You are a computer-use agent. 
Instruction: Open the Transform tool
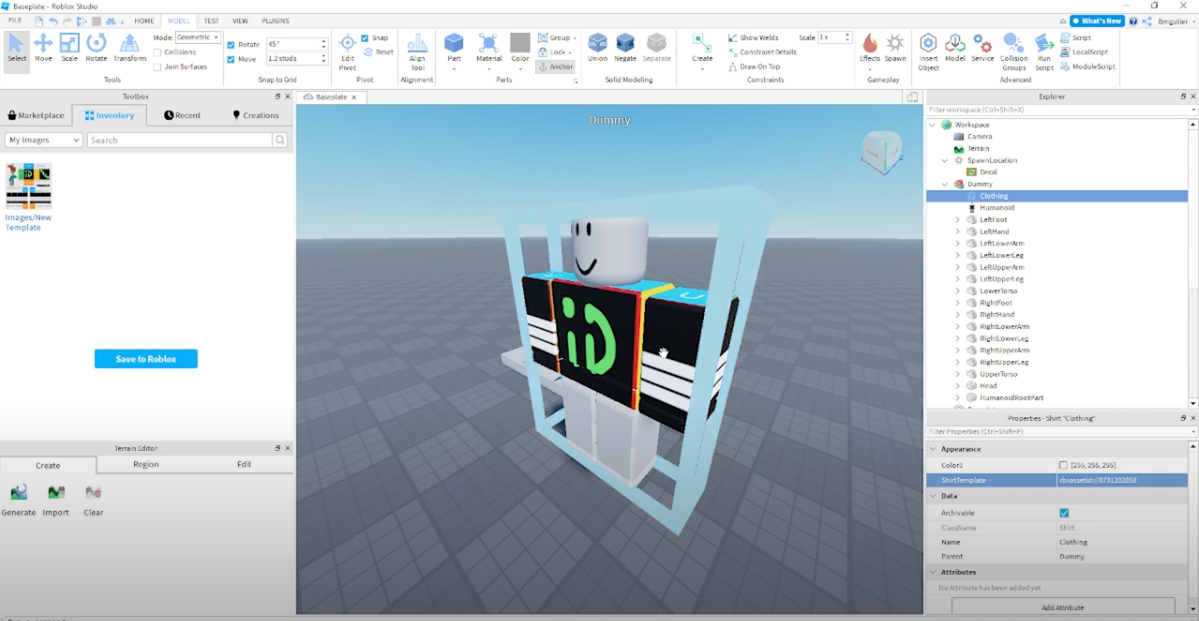[x=129, y=47]
